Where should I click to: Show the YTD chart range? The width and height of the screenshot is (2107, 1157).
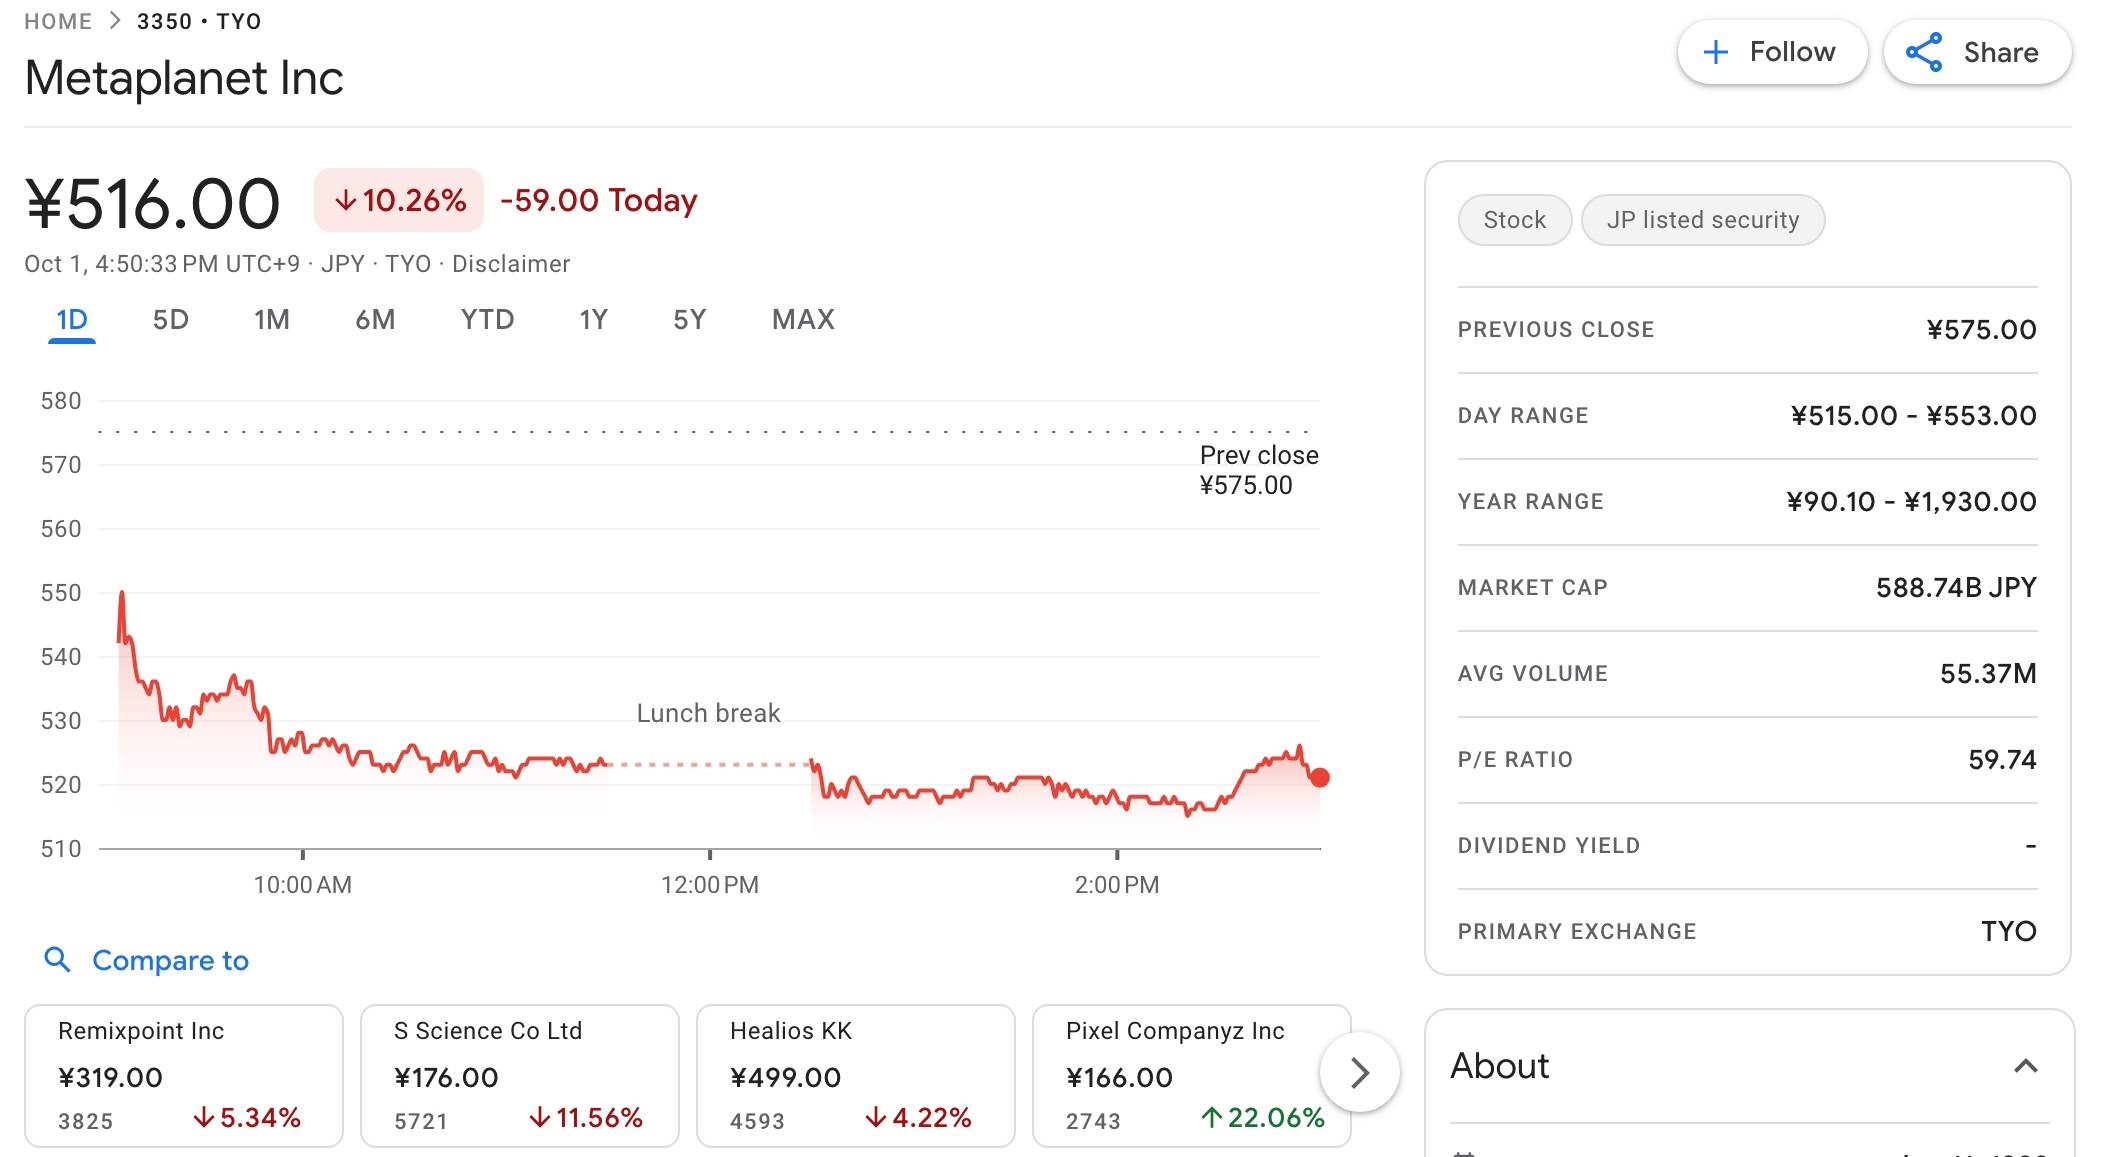pos(487,320)
